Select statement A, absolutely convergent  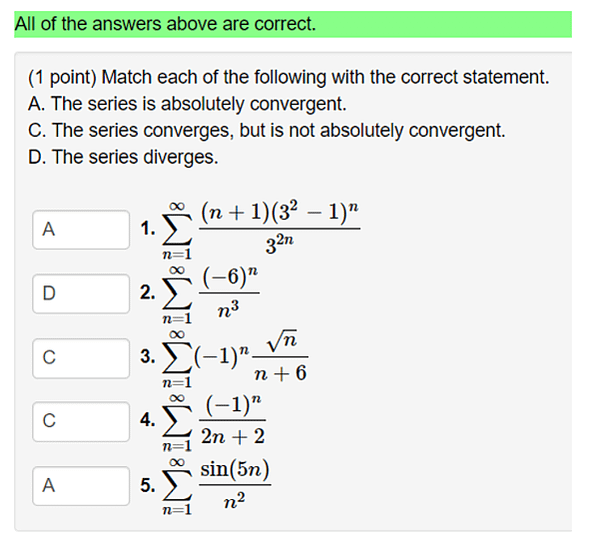tap(187, 104)
